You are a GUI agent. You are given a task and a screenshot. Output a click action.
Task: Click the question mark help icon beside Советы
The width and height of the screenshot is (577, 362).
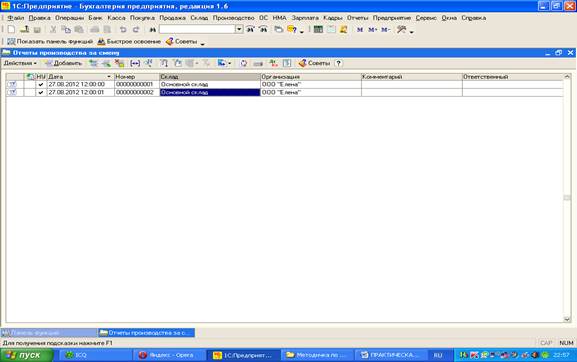339,63
